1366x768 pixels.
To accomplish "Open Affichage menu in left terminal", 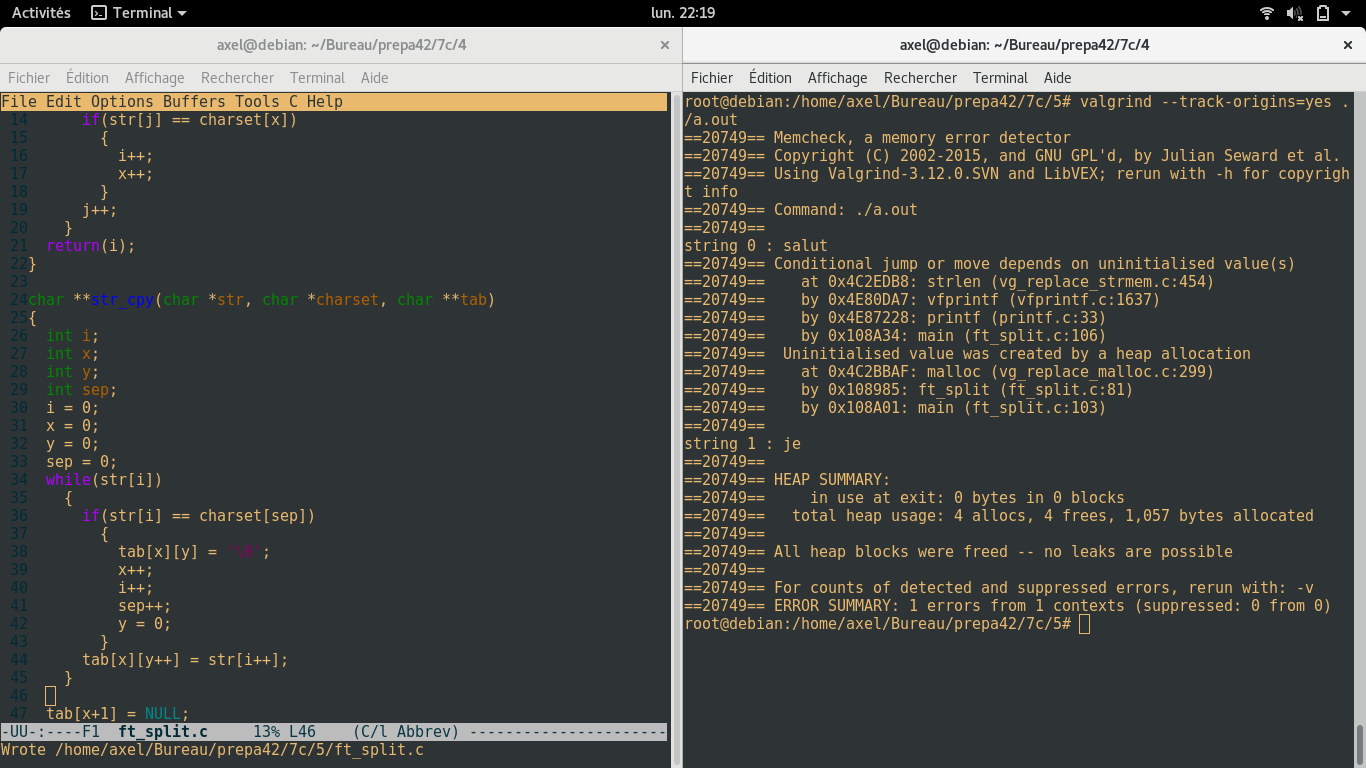I will tap(154, 78).
